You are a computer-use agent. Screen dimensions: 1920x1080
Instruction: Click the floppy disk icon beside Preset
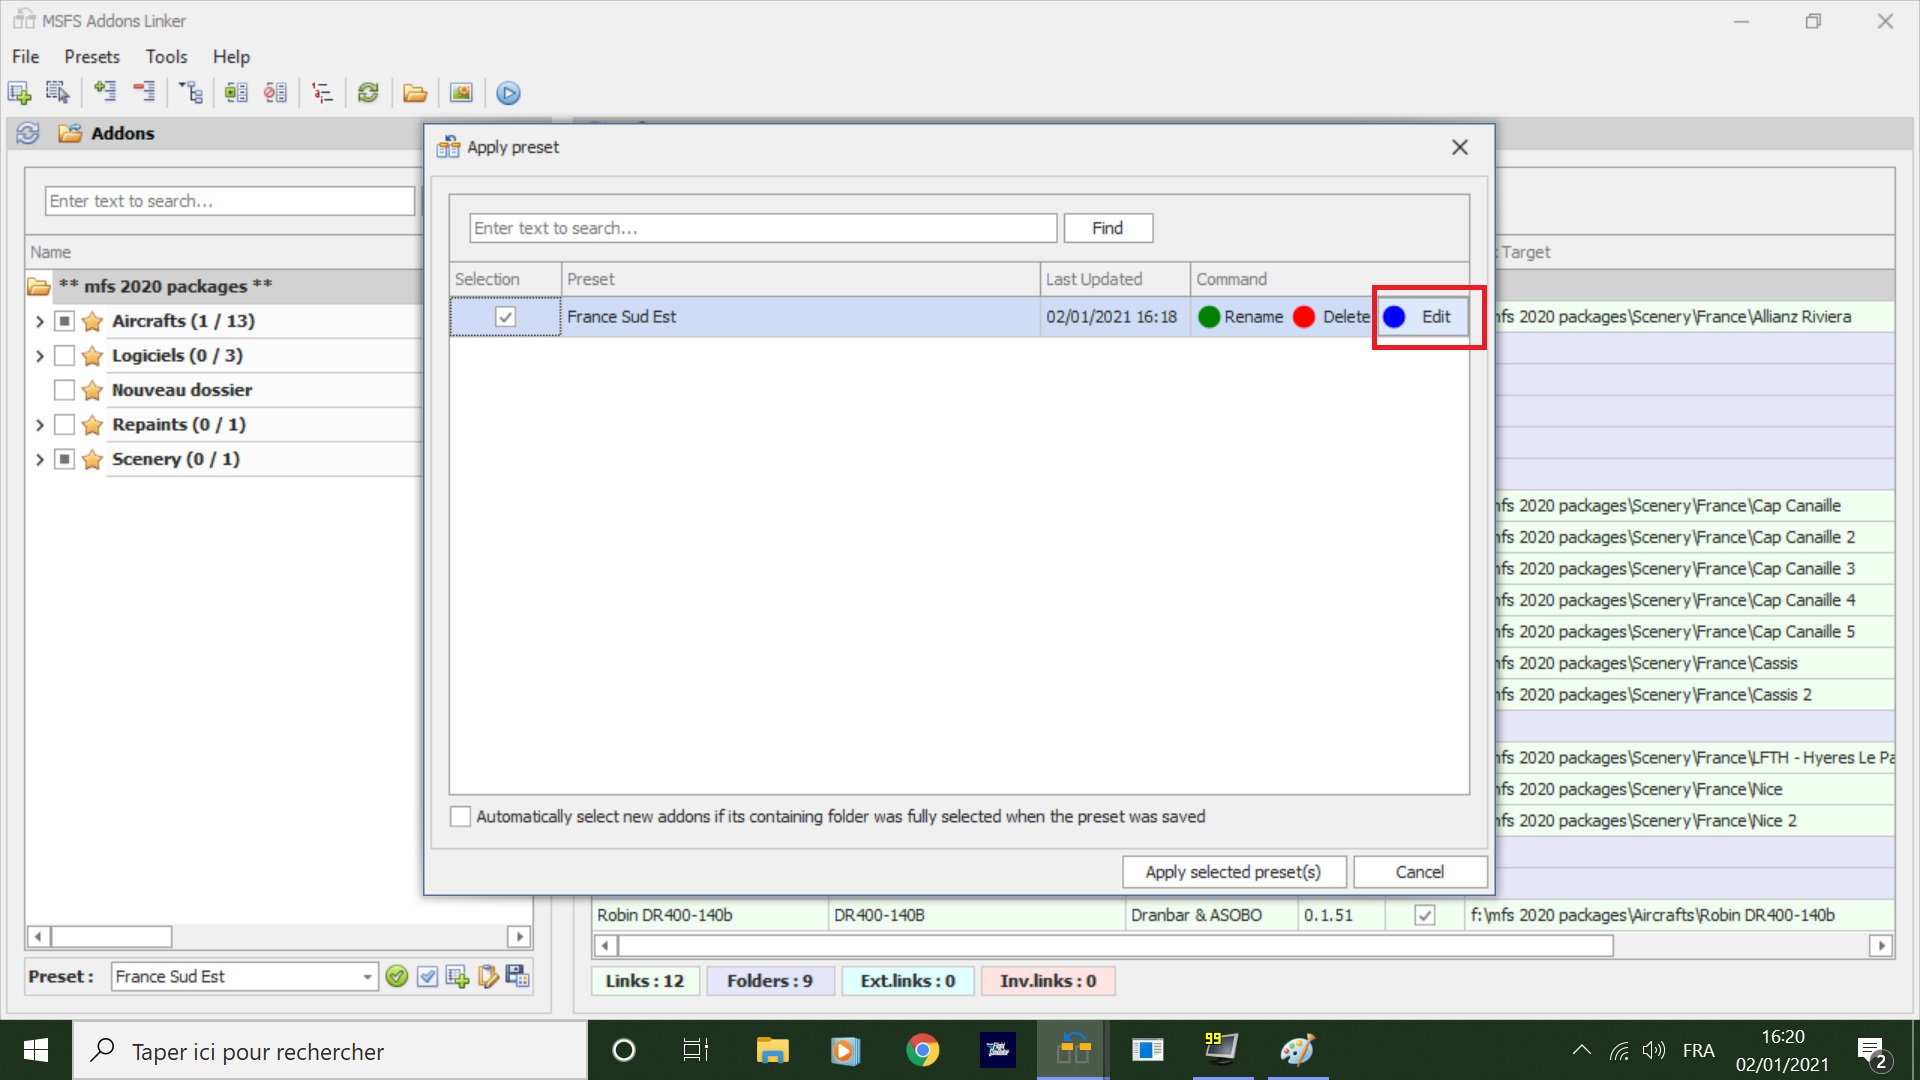click(x=518, y=977)
